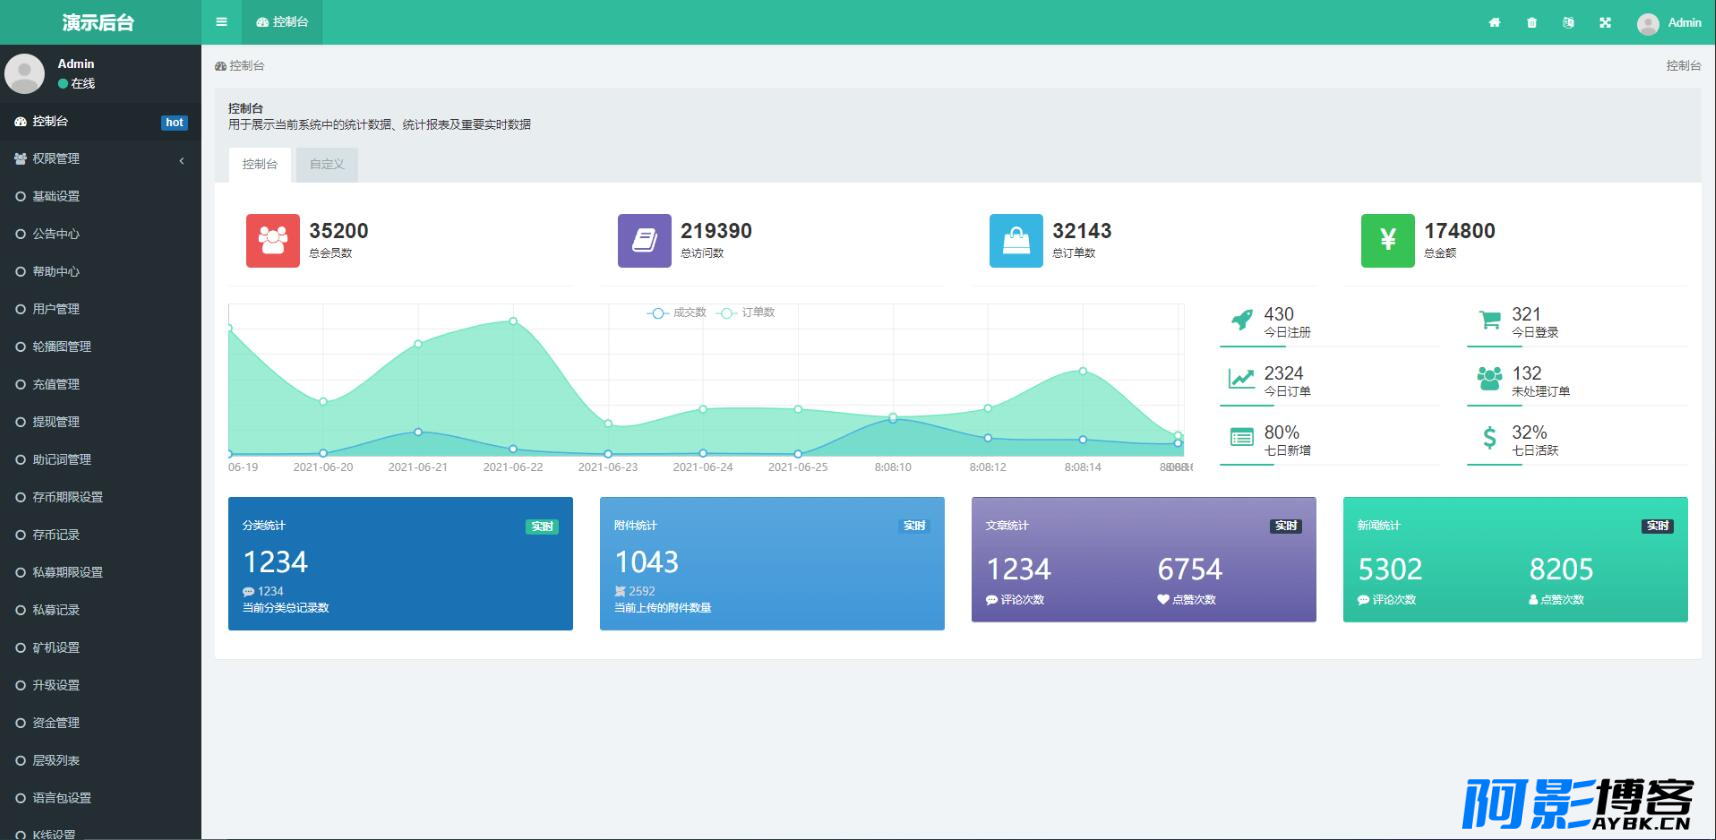
Task: Click the blue 总订单数 shopping bag icon
Action: pos(1016,240)
